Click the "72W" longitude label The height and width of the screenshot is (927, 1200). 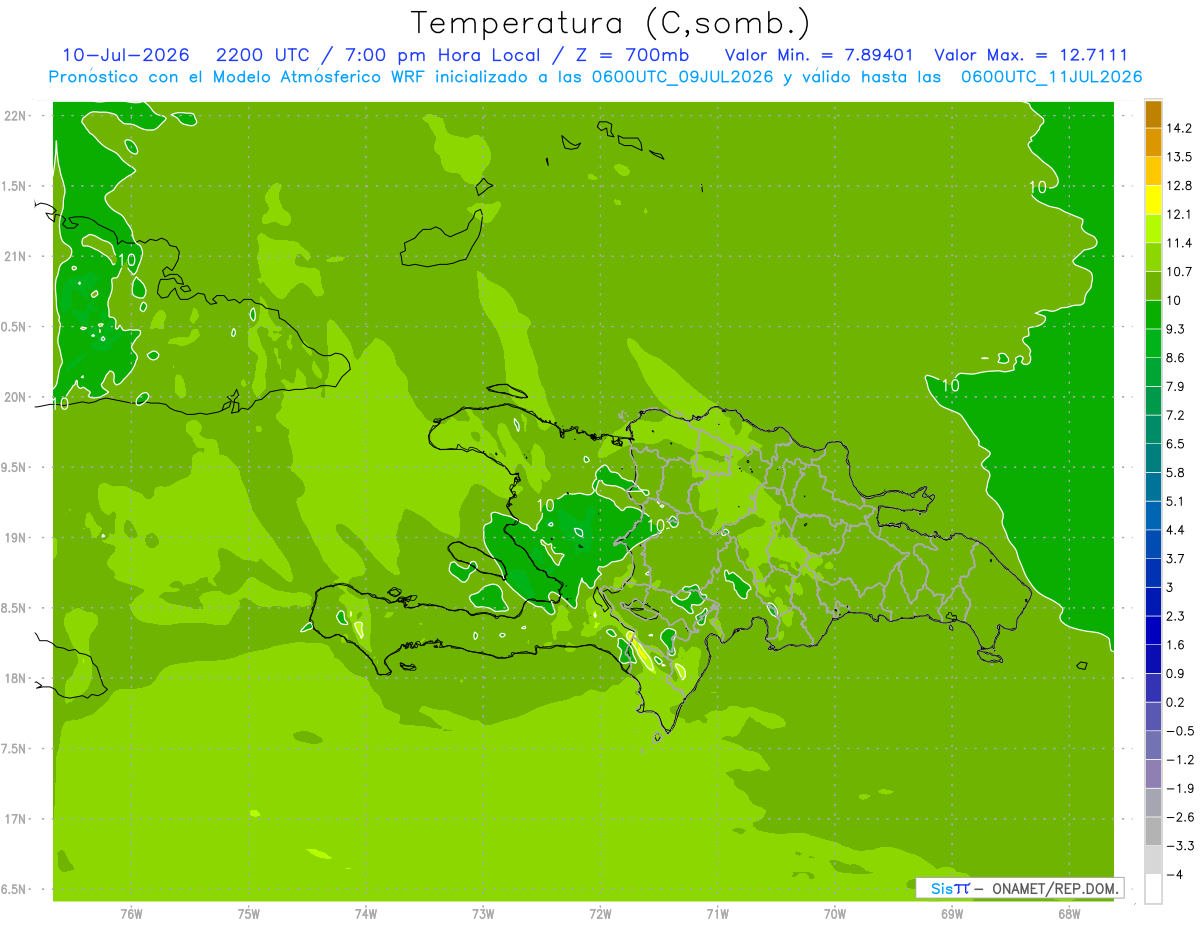[600, 913]
